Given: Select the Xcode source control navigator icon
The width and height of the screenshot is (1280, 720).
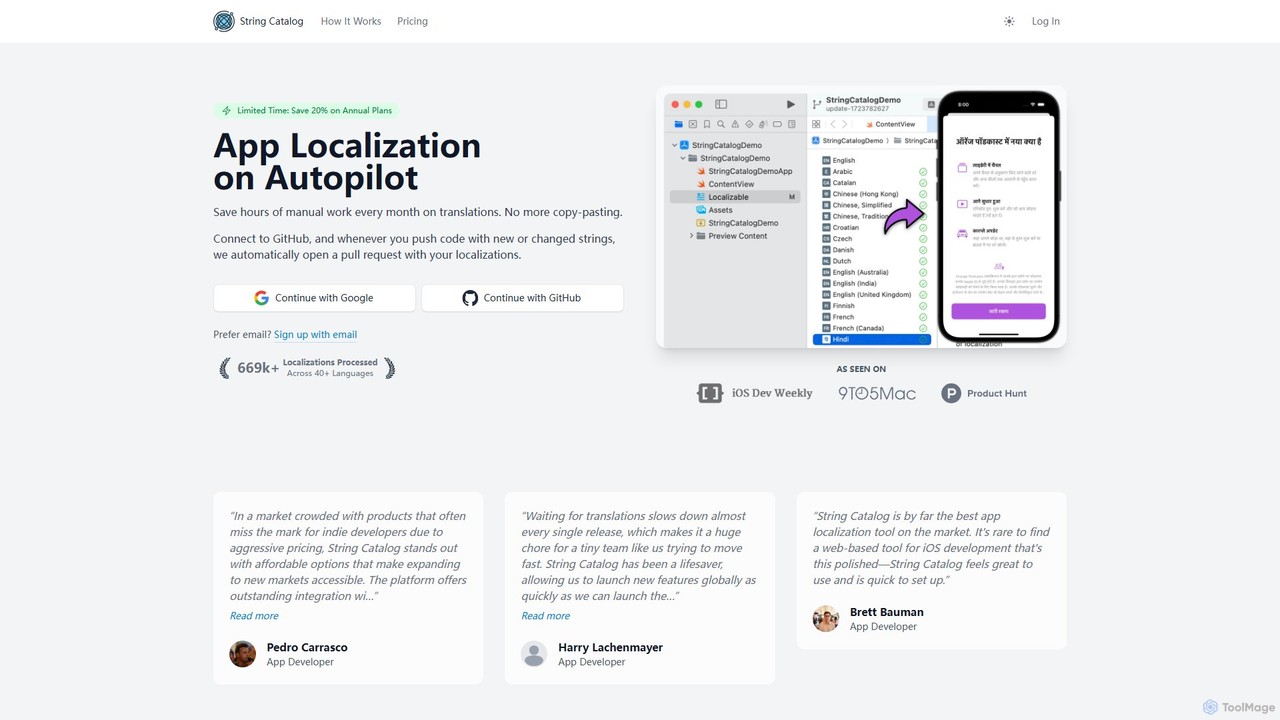Looking at the screenshot, I should click(x=692, y=124).
